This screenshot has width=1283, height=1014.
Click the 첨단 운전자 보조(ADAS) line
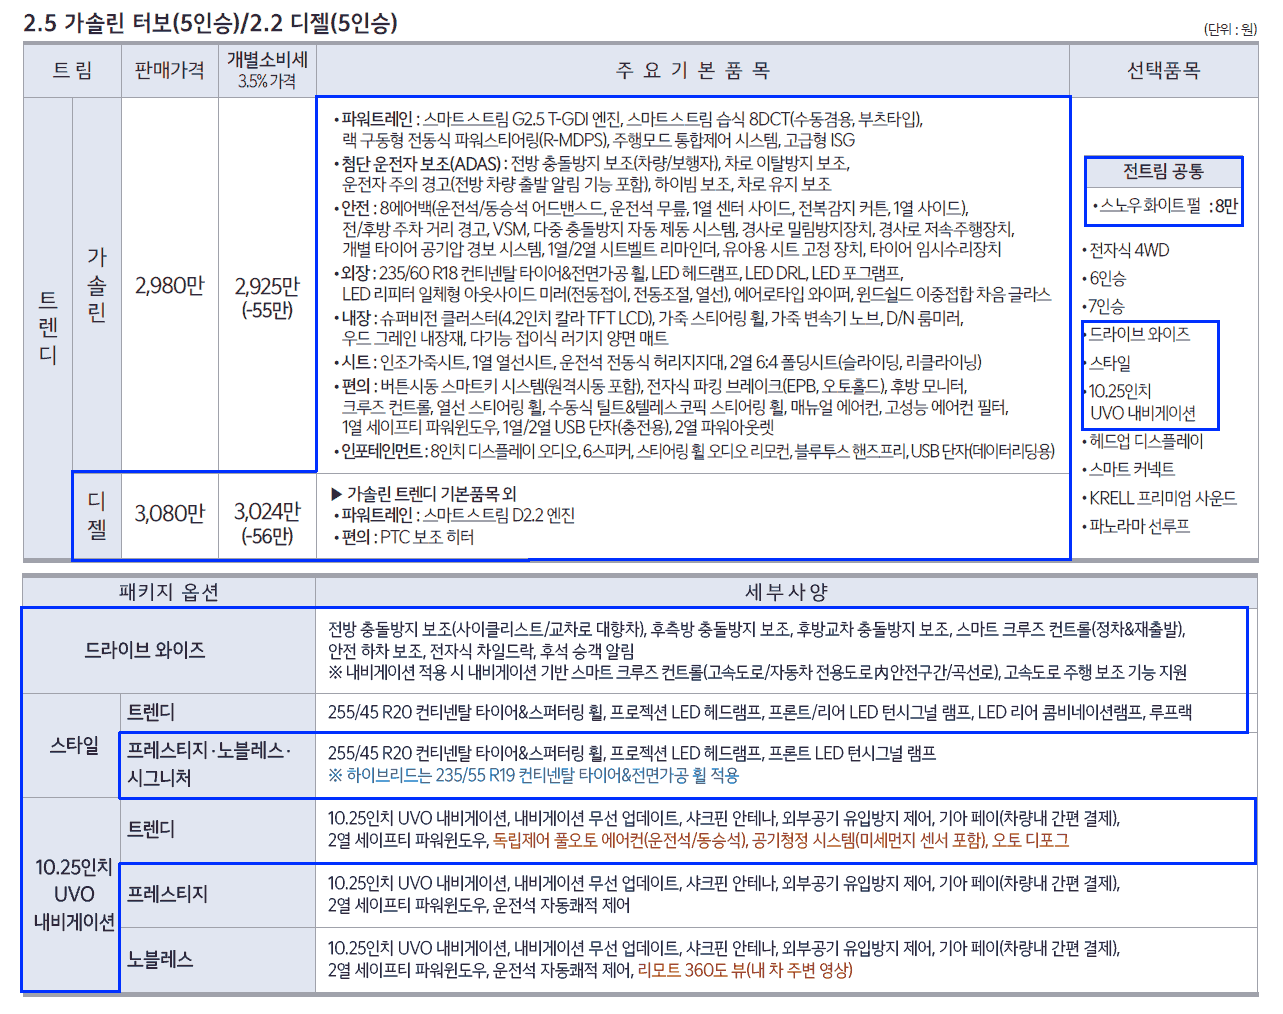[x=592, y=174]
